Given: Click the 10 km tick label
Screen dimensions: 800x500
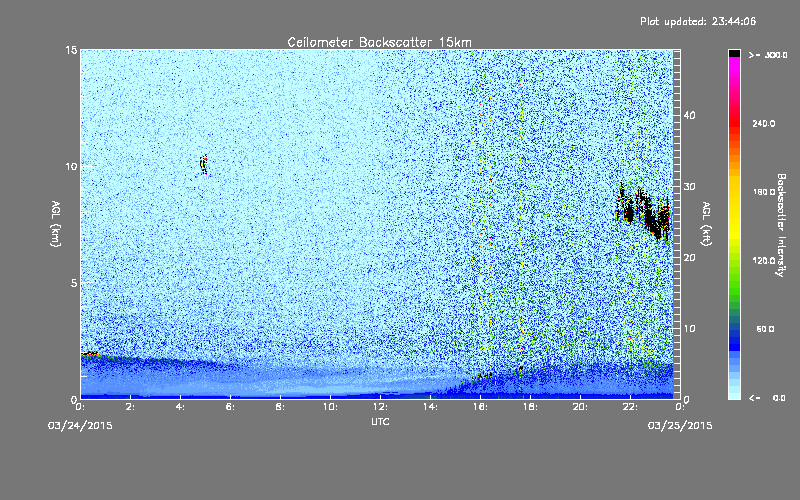Looking at the screenshot, I should click(x=71, y=166).
